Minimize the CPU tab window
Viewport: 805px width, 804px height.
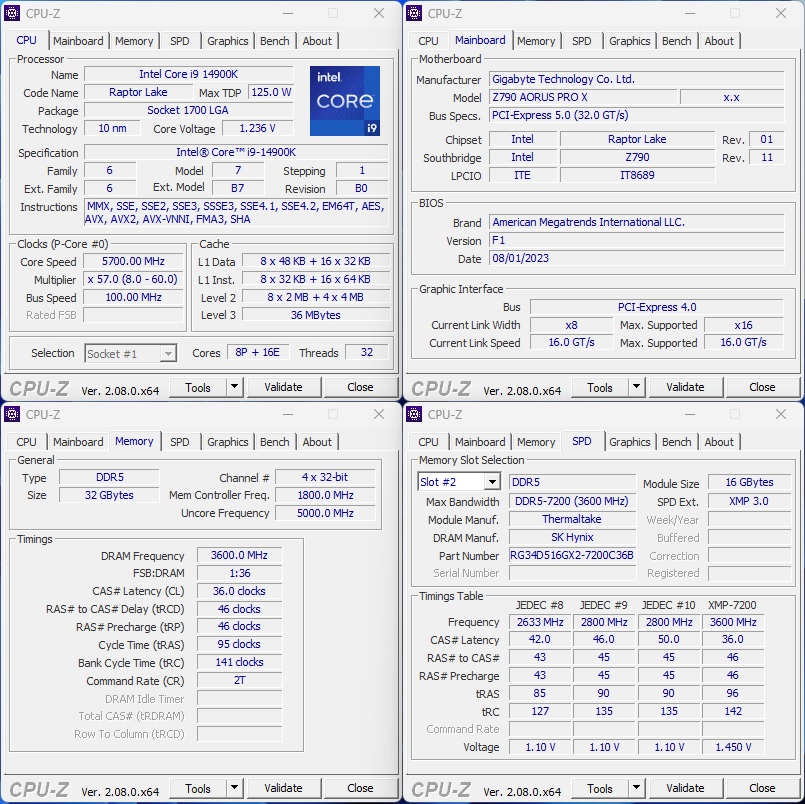[x=288, y=13]
